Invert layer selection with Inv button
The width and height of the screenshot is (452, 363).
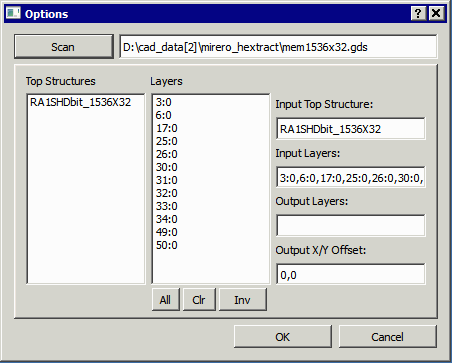(x=242, y=300)
